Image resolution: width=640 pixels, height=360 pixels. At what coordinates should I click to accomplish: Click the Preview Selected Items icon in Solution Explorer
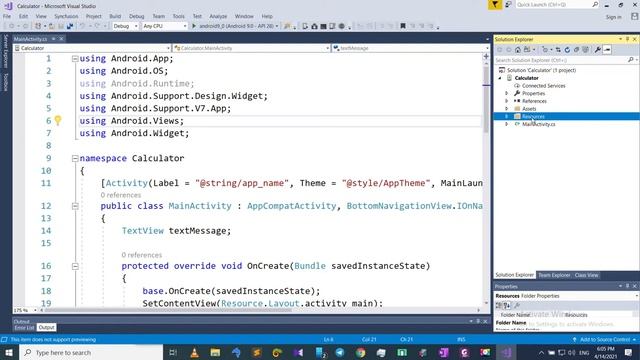[x=607, y=50]
